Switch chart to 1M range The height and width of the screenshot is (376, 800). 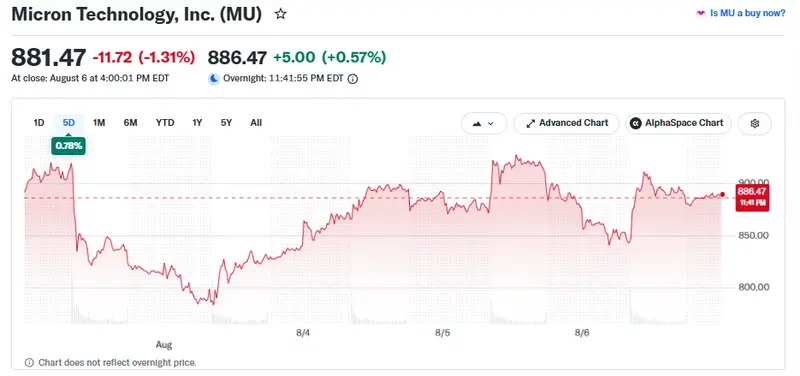click(99, 123)
